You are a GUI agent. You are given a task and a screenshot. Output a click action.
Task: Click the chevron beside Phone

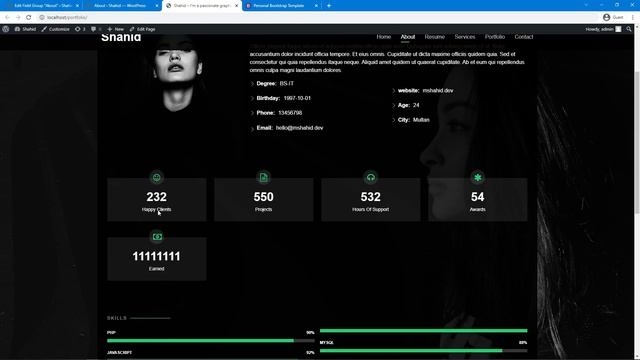click(252, 113)
